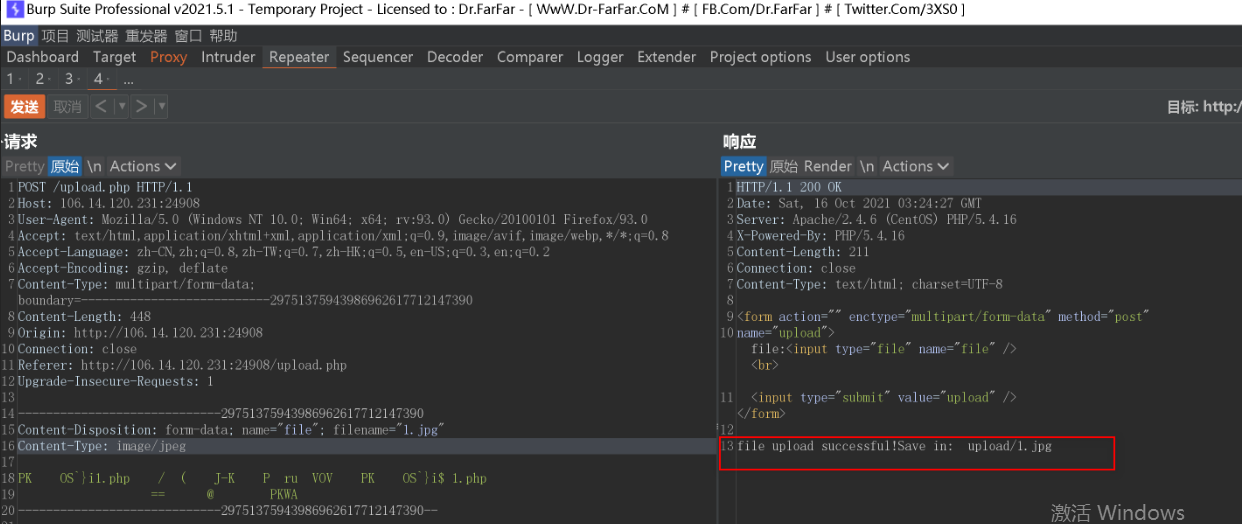The width and height of the screenshot is (1242, 524).
Task: Click the Host: 106.14.120.231:24908 header line
Action: [109, 203]
